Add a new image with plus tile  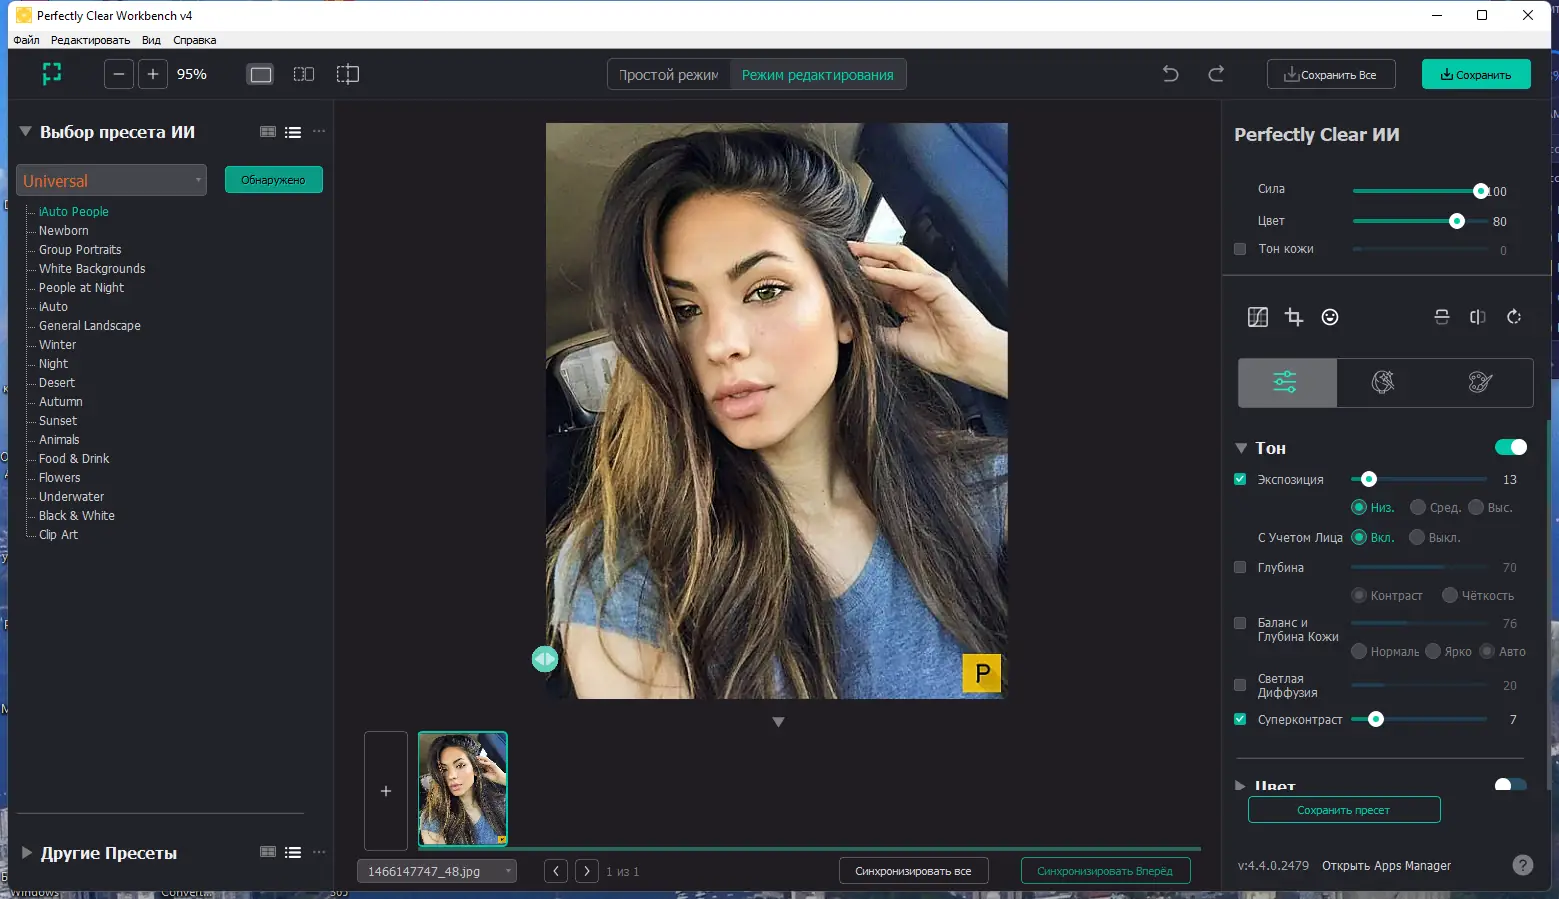(x=386, y=791)
